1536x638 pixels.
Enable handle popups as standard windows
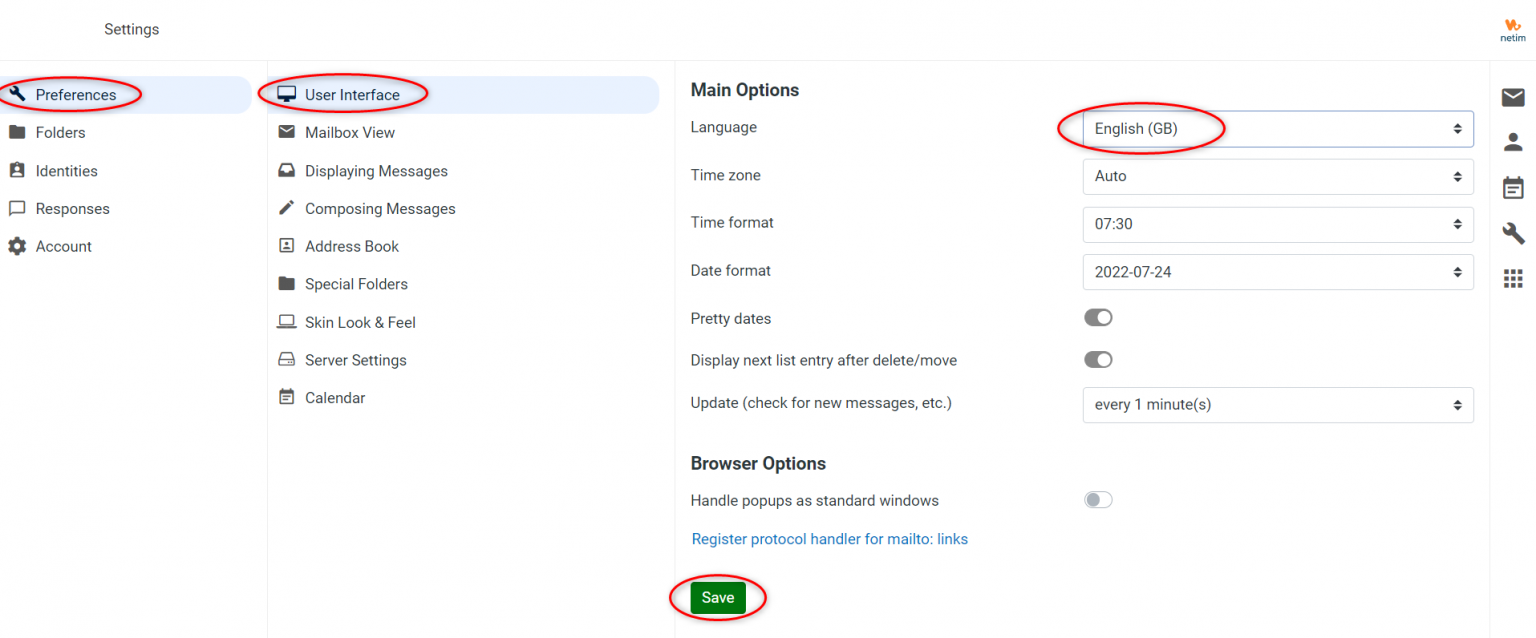pos(1097,499)
